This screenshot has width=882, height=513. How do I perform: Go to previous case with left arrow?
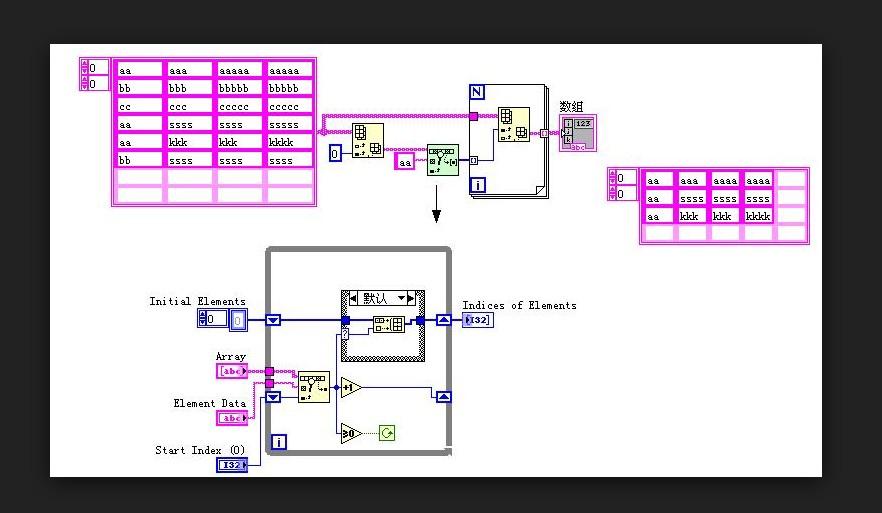(353, 298)
